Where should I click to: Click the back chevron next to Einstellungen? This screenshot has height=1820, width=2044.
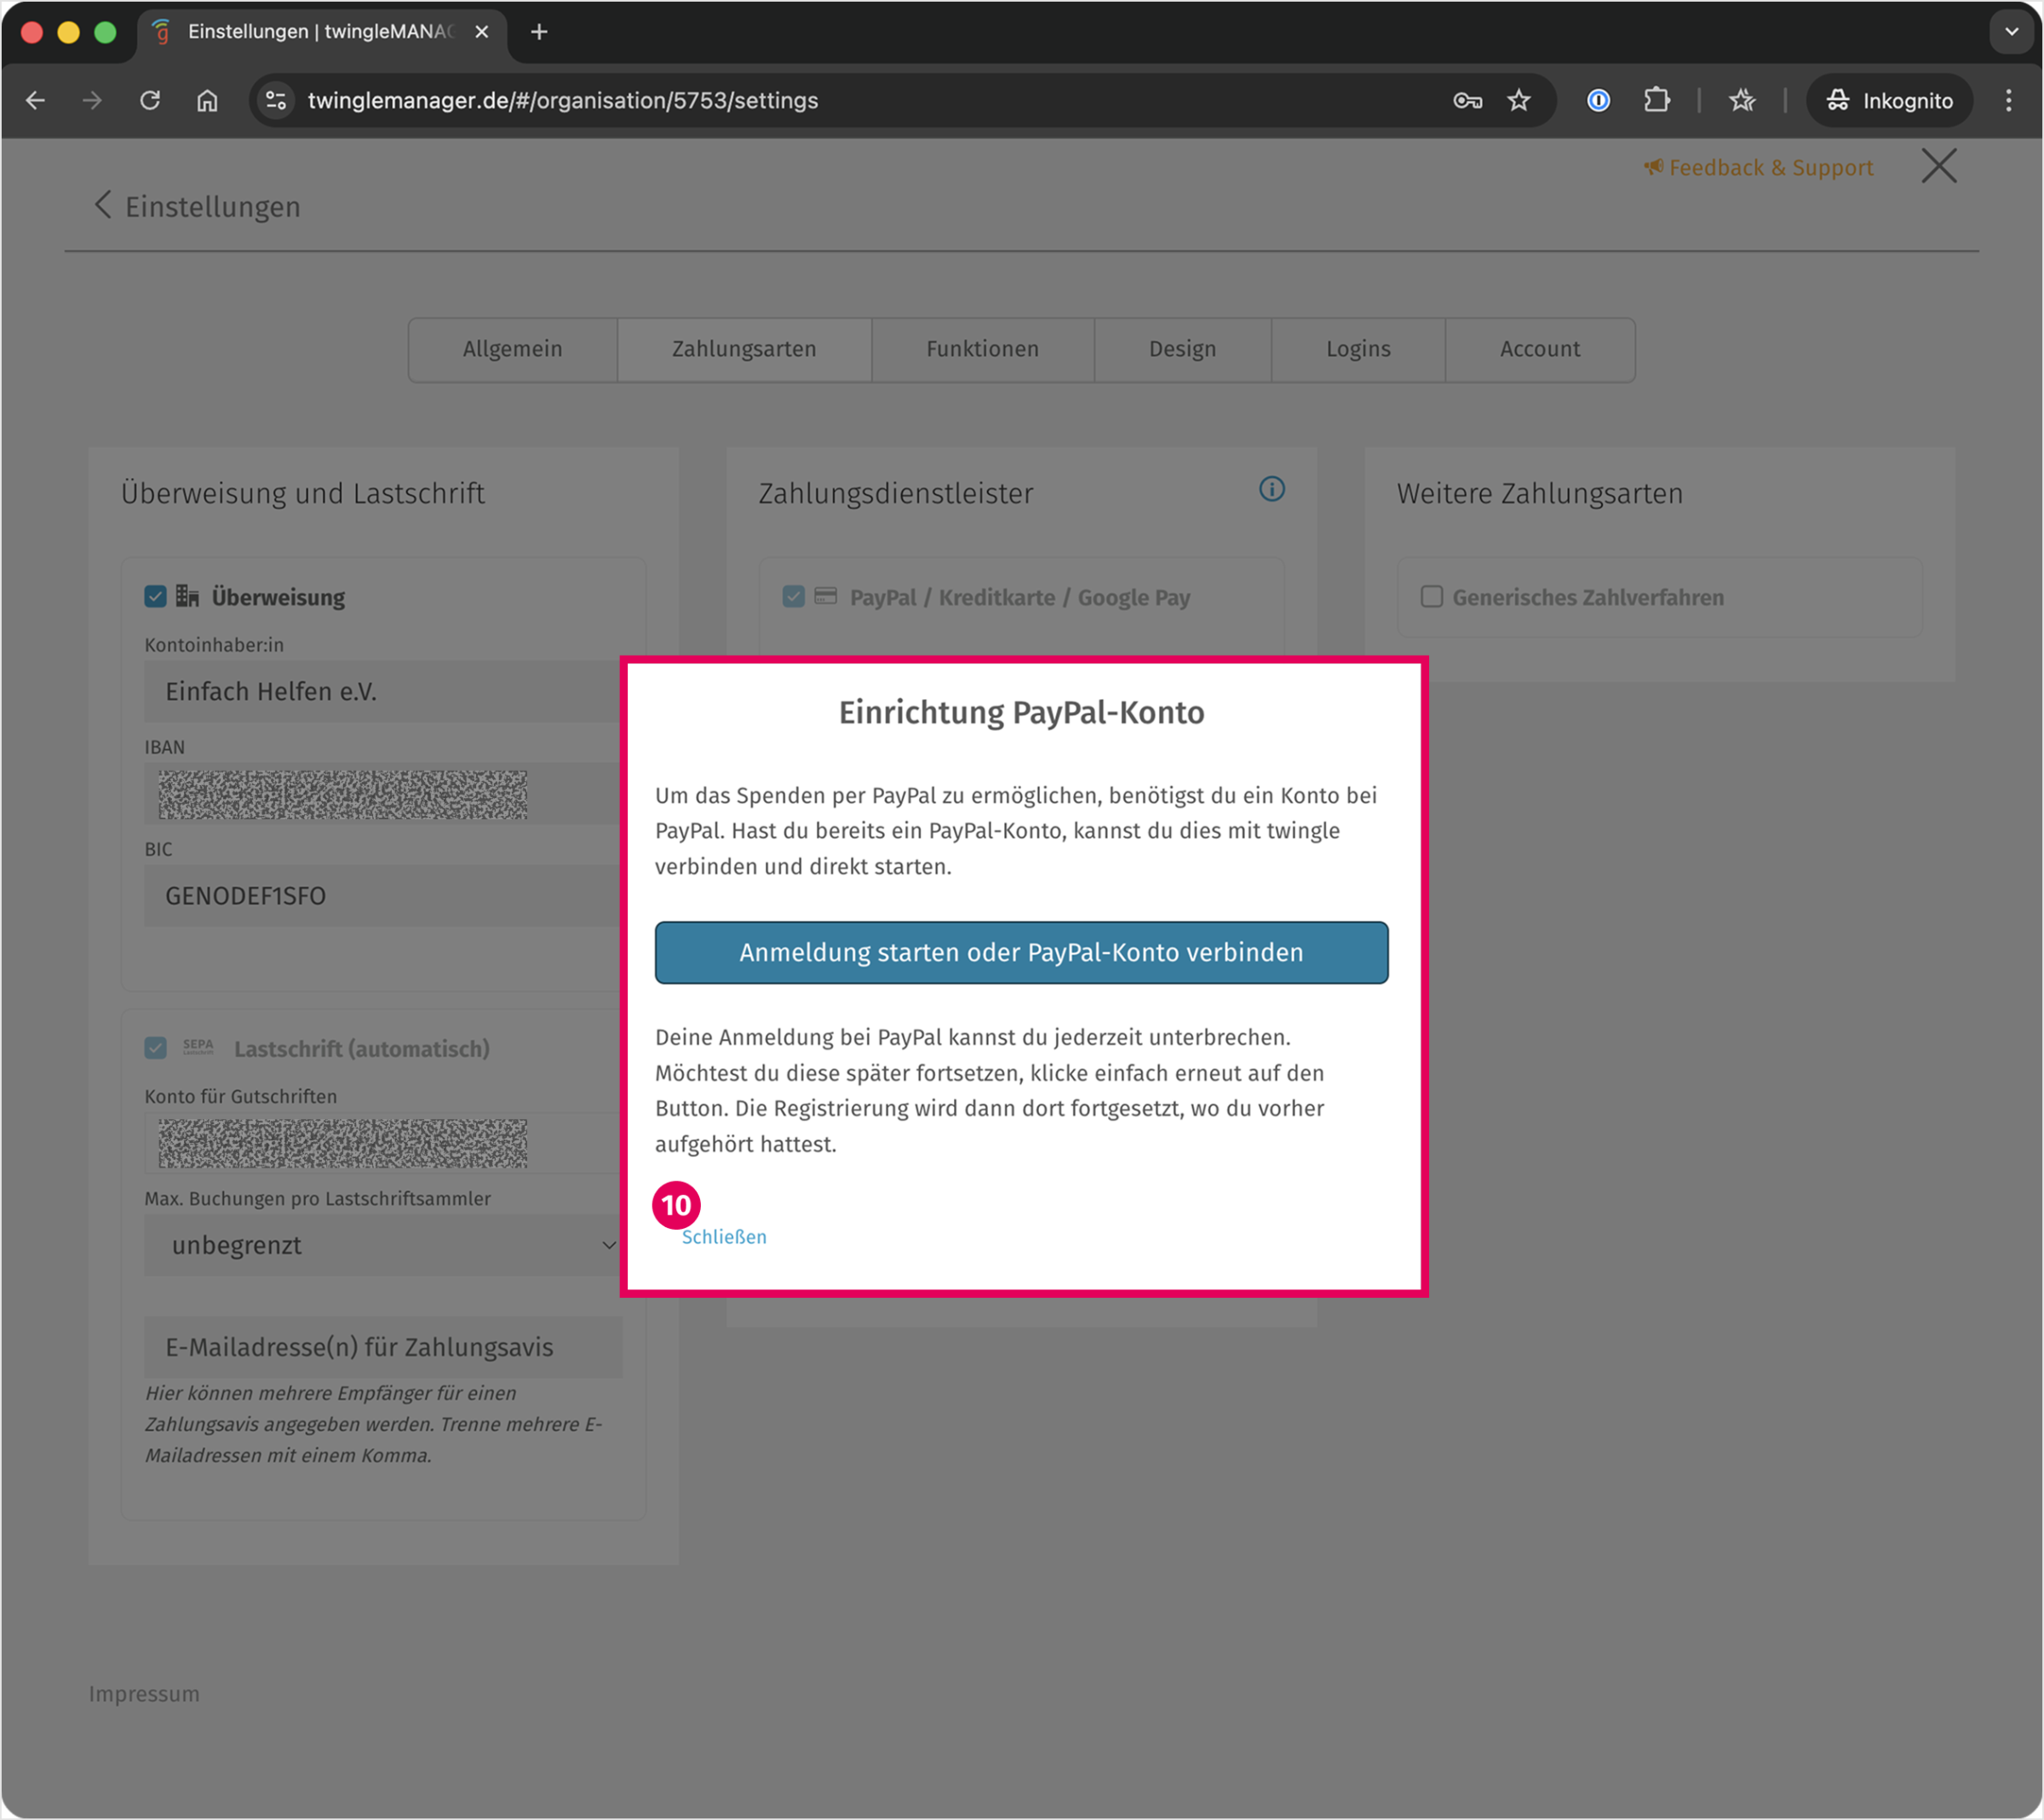pyautogui.click(x=102, y=205)
